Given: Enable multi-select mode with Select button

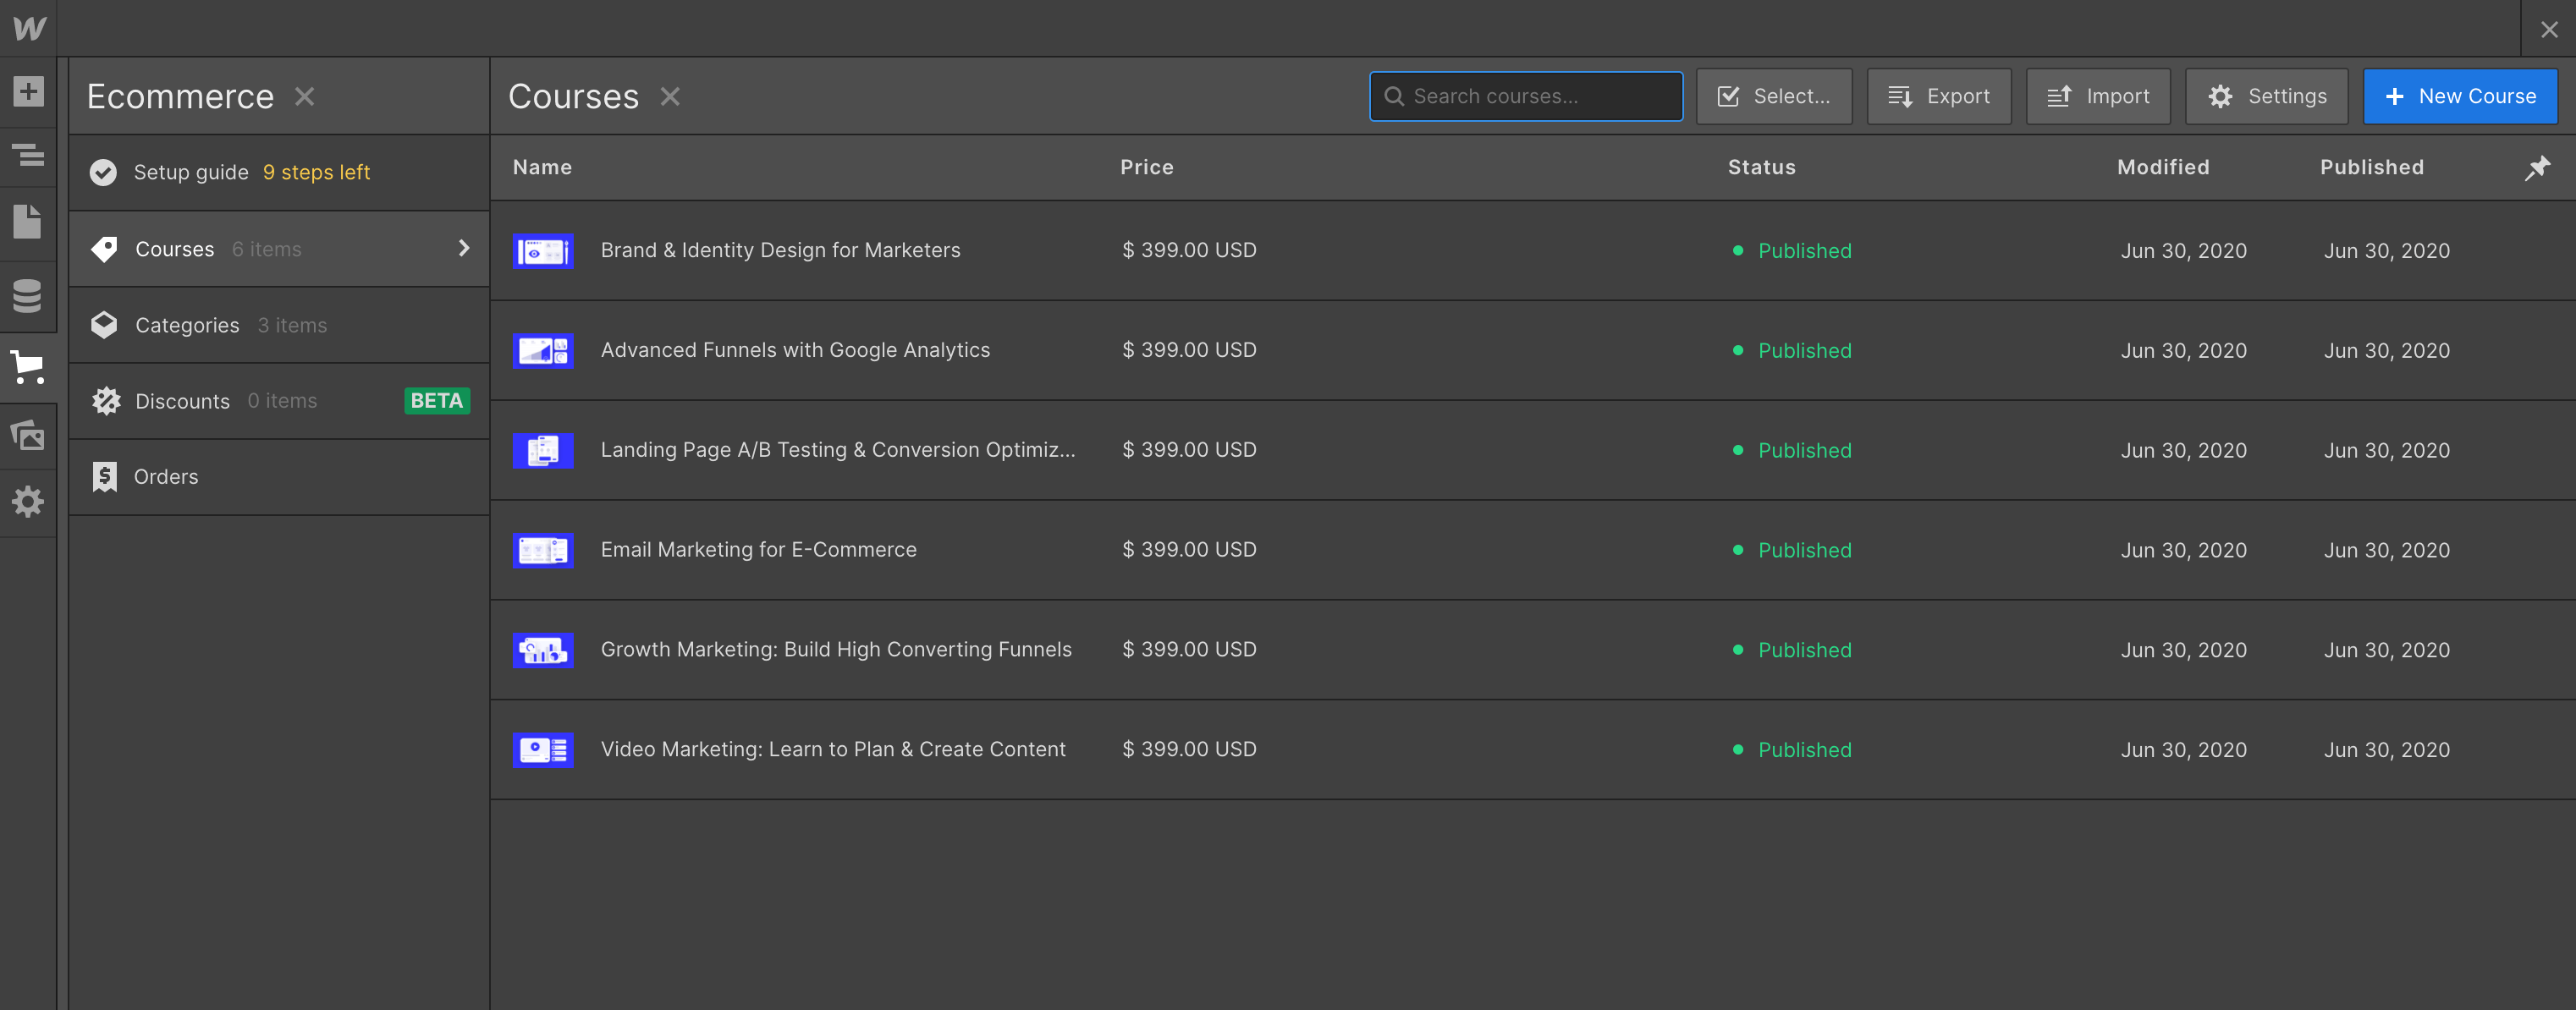Looking at the screenshot, I should tap(1774, 96).
